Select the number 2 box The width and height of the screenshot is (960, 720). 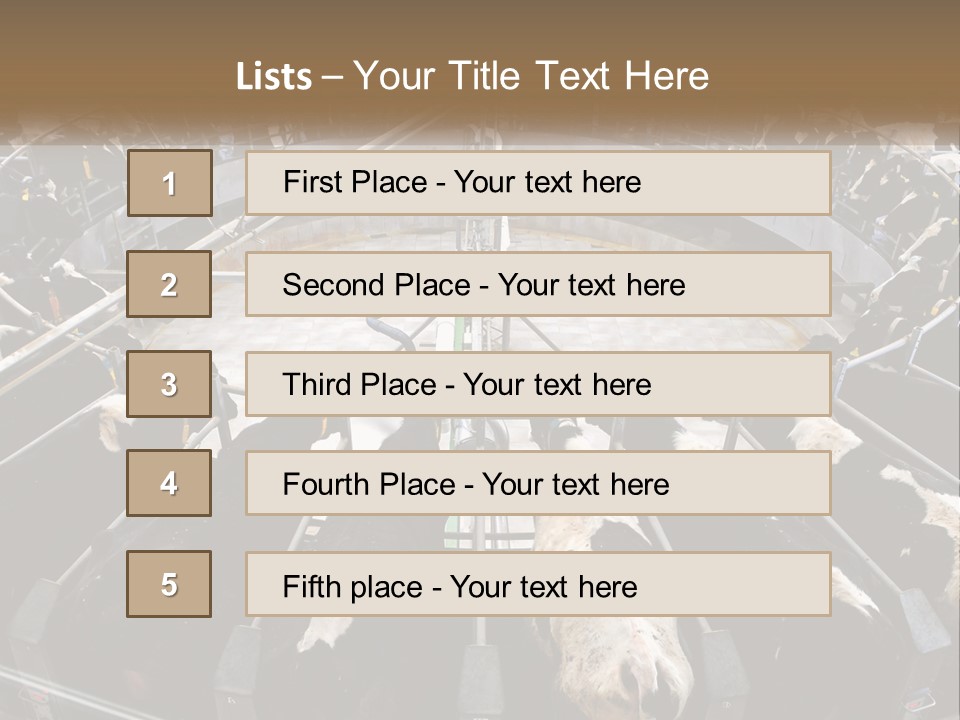(x=169, y=285)
